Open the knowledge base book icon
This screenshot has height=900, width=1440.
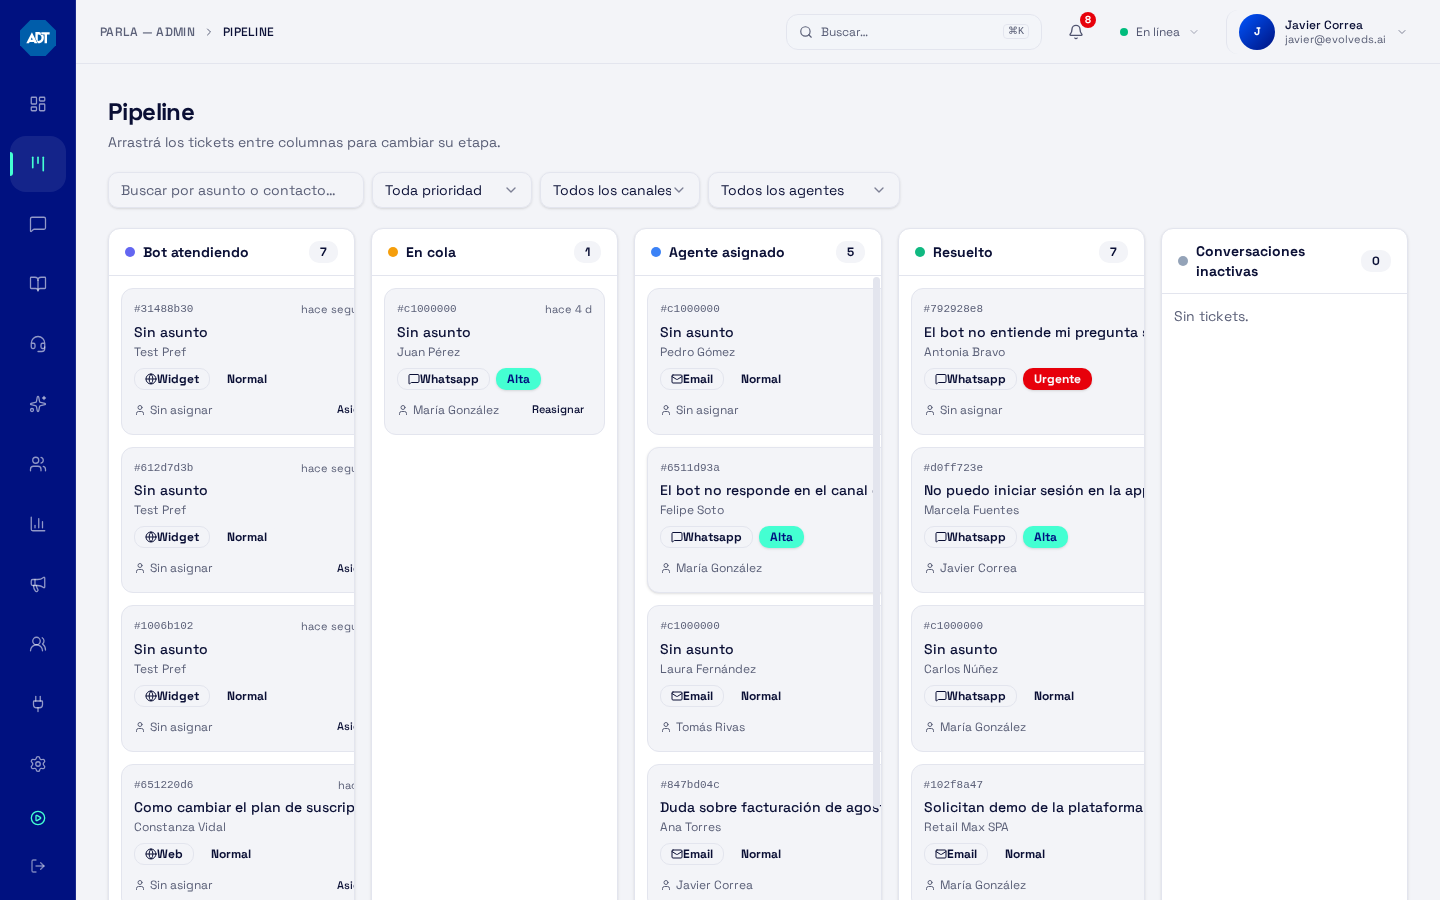(x=38, y=284)
